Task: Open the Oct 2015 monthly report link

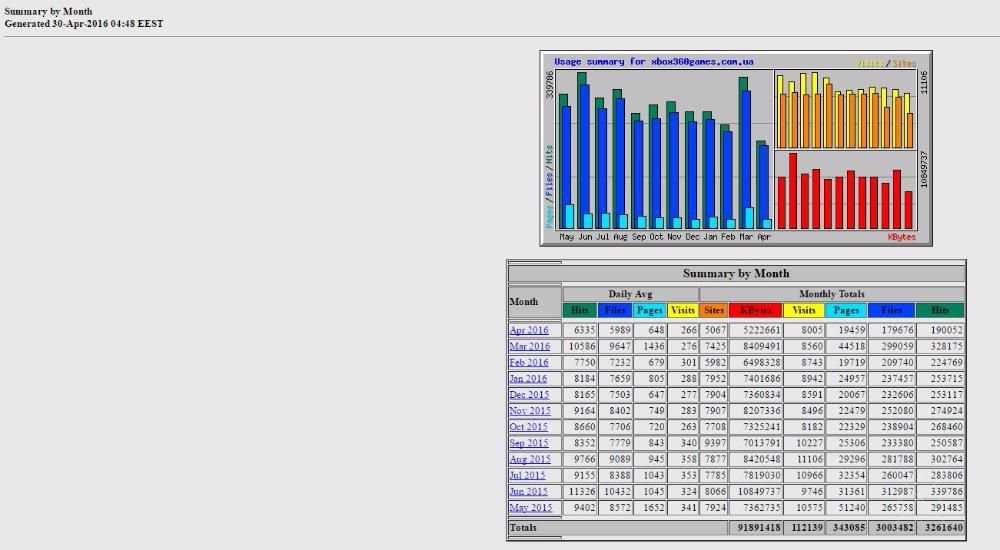Action: [529, 426]
